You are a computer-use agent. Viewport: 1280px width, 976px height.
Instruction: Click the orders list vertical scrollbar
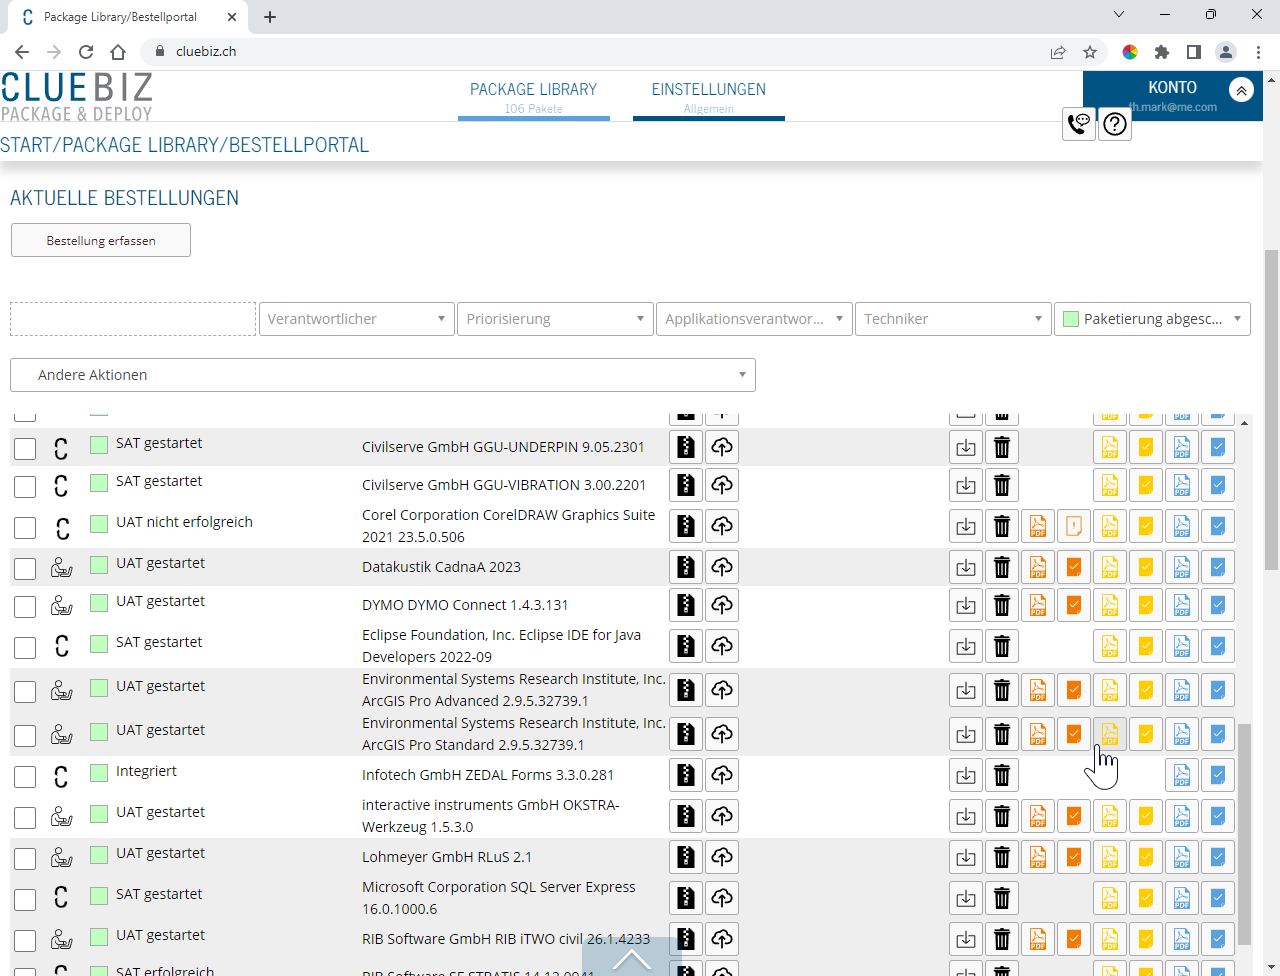click(x=1244, y=835)
